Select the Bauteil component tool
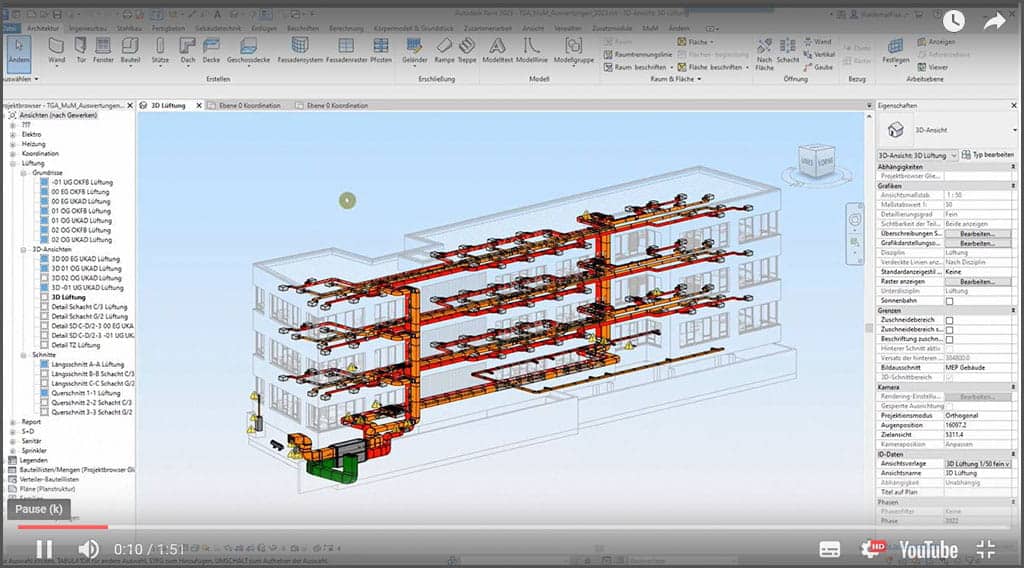Screen dimensions: 1024x568 (x=131, y=50)
